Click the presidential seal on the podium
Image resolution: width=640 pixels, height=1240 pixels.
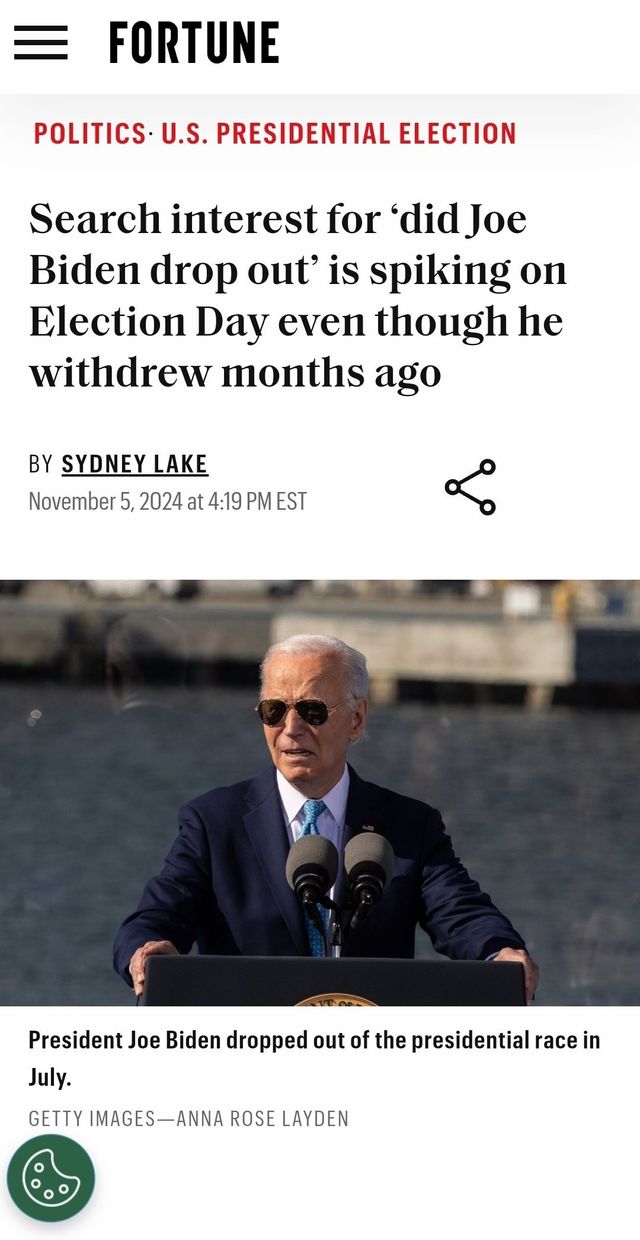coord(336,998)
